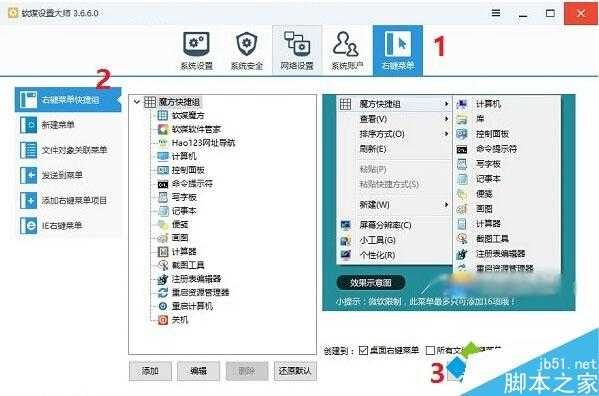Select 重启资源管理器 icon in the tree
This screenshot has width=599, height=396.
pyautogui.click(x=163, y=293)
